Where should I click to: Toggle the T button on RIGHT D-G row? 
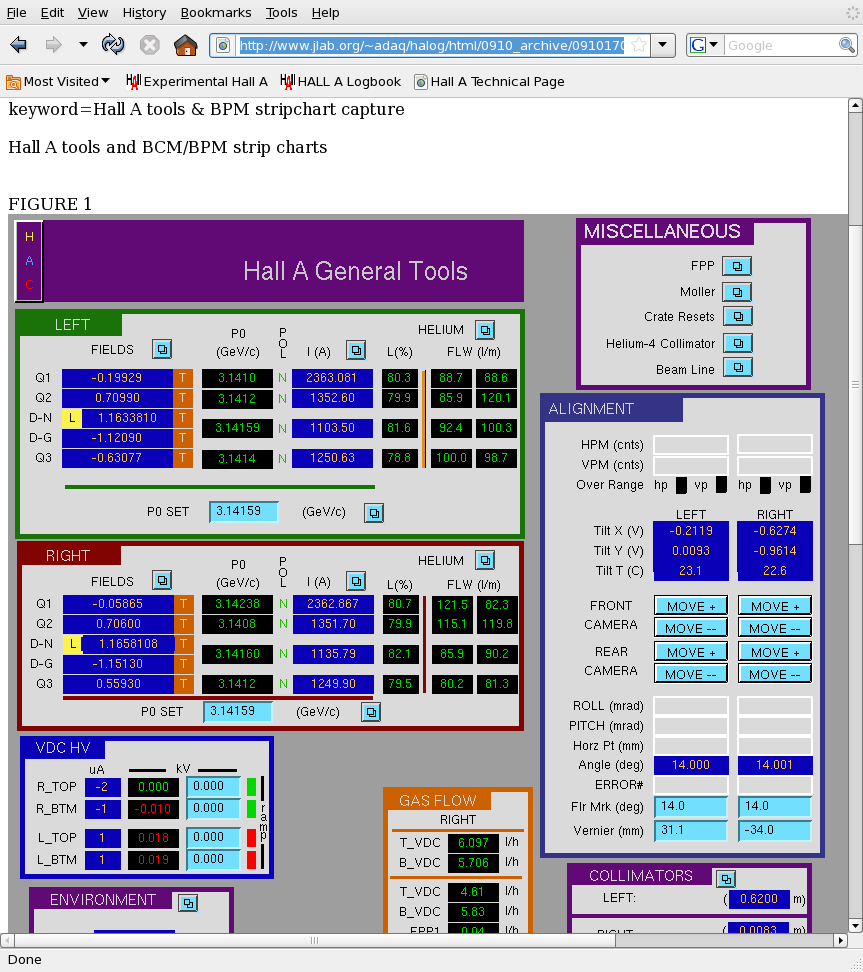pyautogui.click(x=184, y=664)
